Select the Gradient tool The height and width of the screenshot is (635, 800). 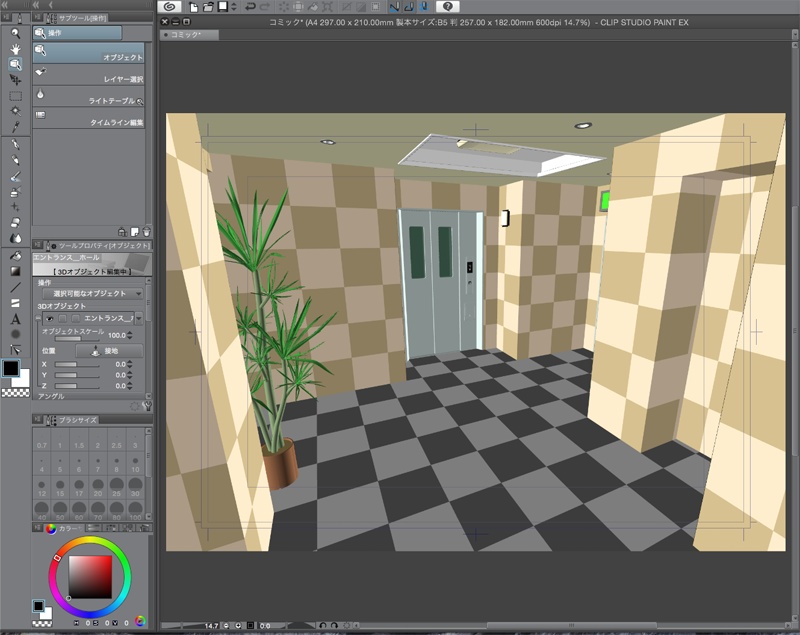[x=16, y=271]
